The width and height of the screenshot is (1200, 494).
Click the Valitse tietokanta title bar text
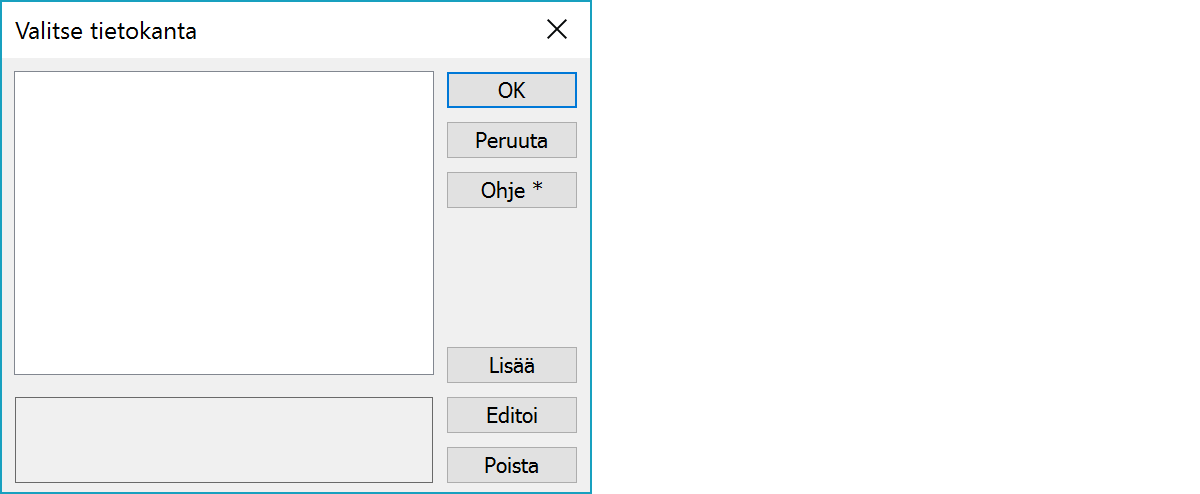pyautogui.click(x=106, y=31)
